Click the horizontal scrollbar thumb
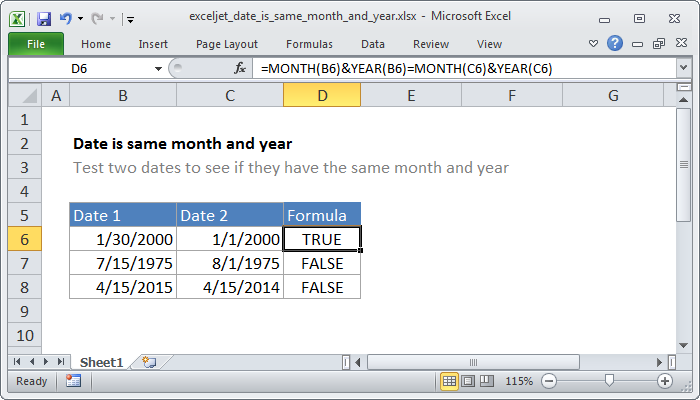 (x=474, y=362)
